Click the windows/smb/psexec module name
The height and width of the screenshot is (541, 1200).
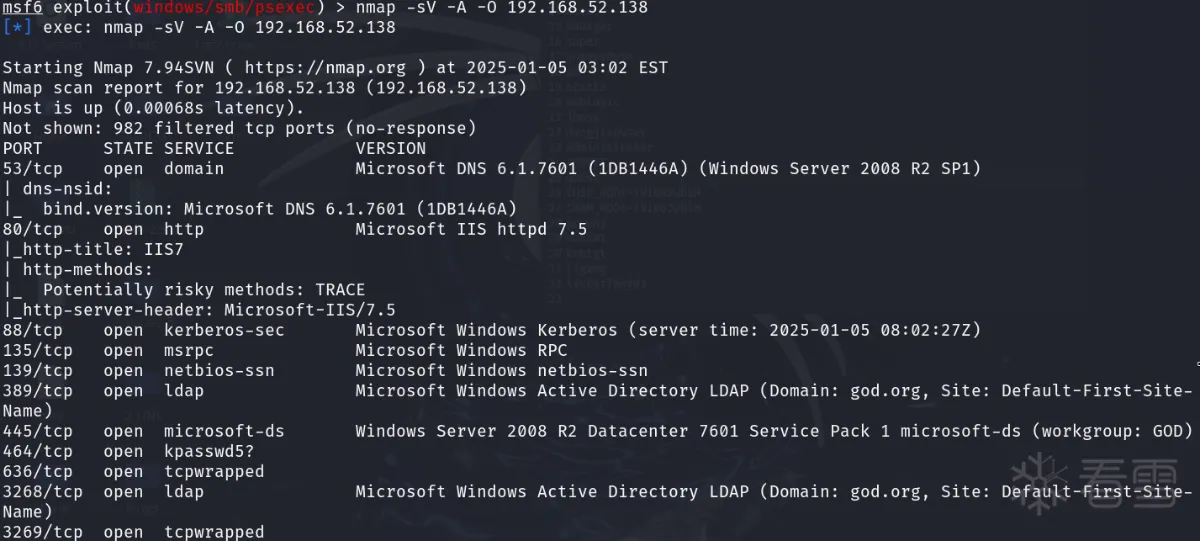[225, 8]
